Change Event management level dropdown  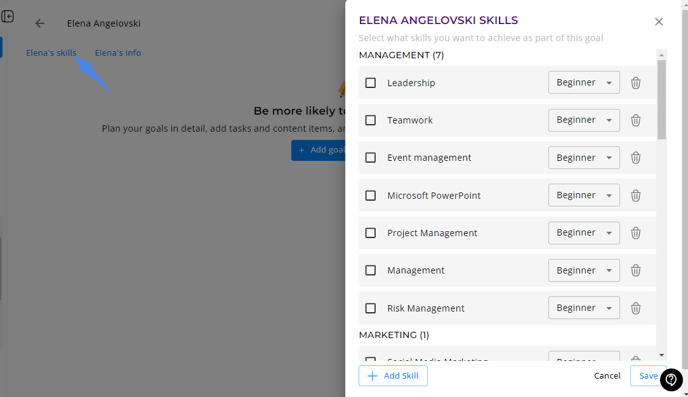(x=584, y=157)
